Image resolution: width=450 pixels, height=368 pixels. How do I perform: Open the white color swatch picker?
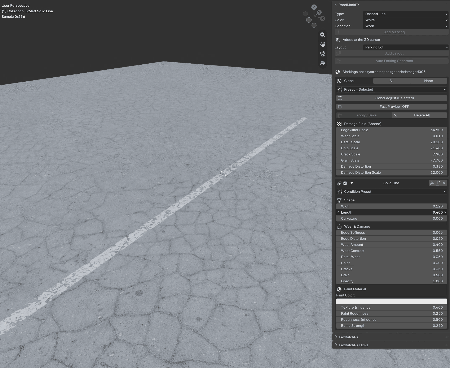[391, 301]
